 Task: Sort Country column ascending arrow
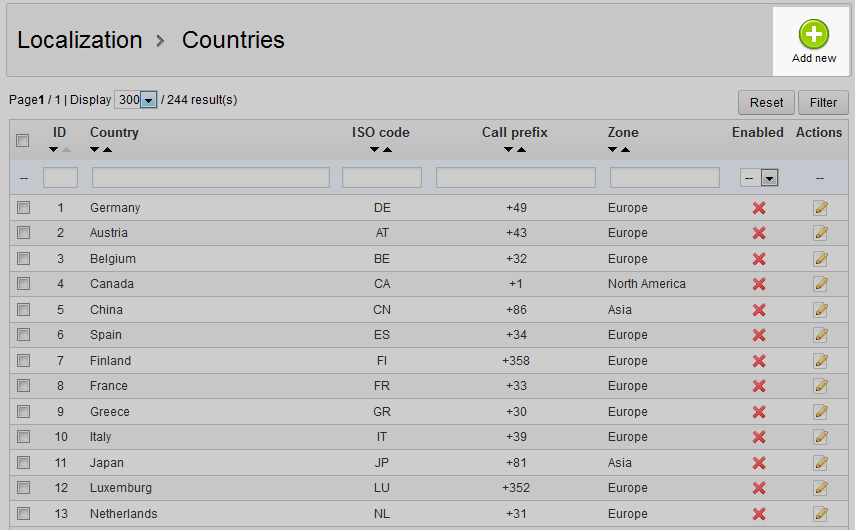coord(107,150)
